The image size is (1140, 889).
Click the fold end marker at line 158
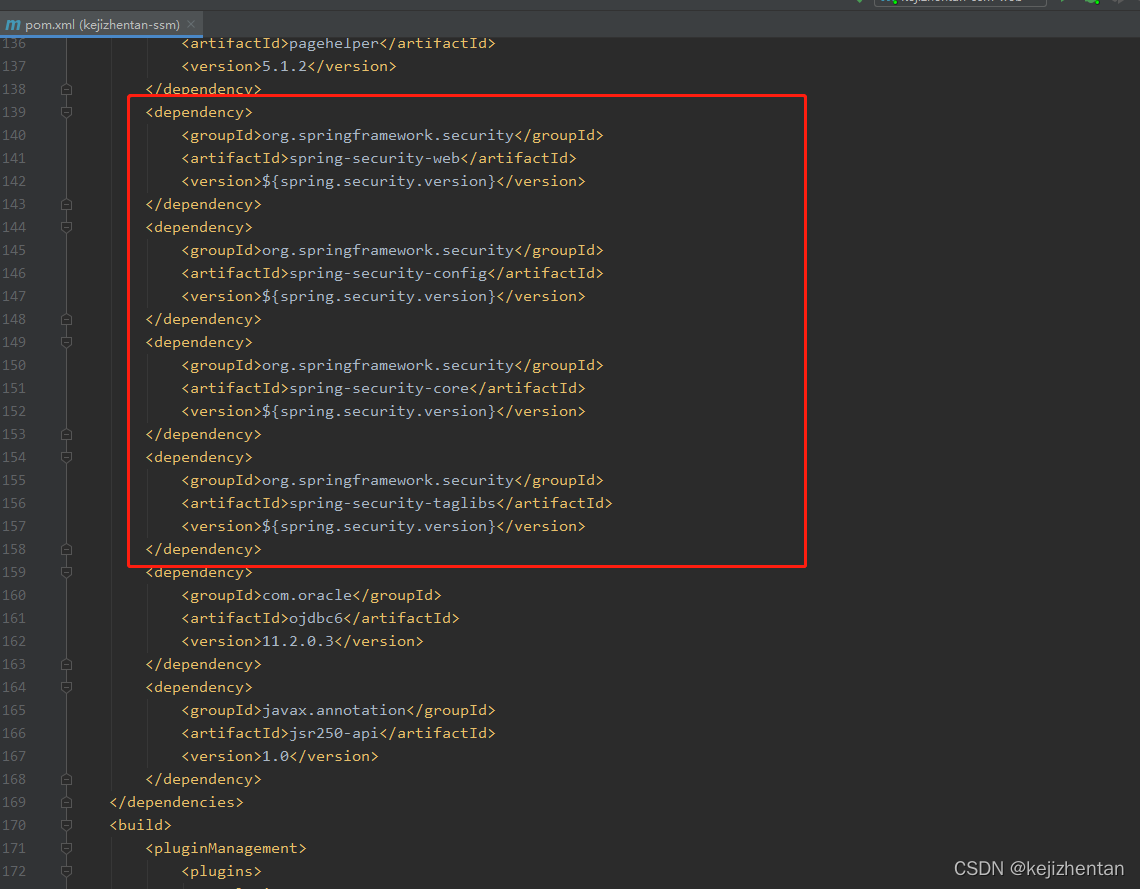coord(66,549)
